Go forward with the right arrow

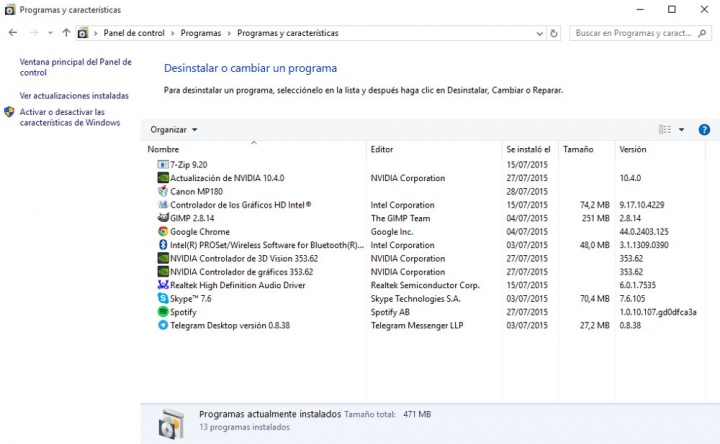34,33
